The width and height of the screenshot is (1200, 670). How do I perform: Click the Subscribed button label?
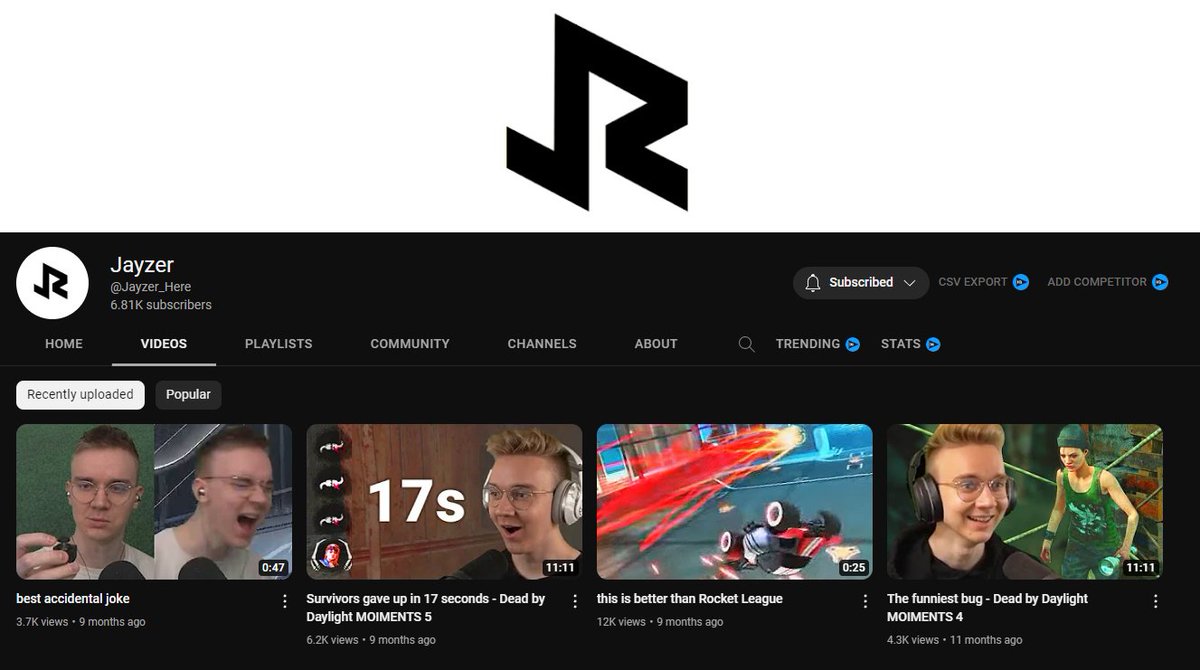click(x=861, y=283)
